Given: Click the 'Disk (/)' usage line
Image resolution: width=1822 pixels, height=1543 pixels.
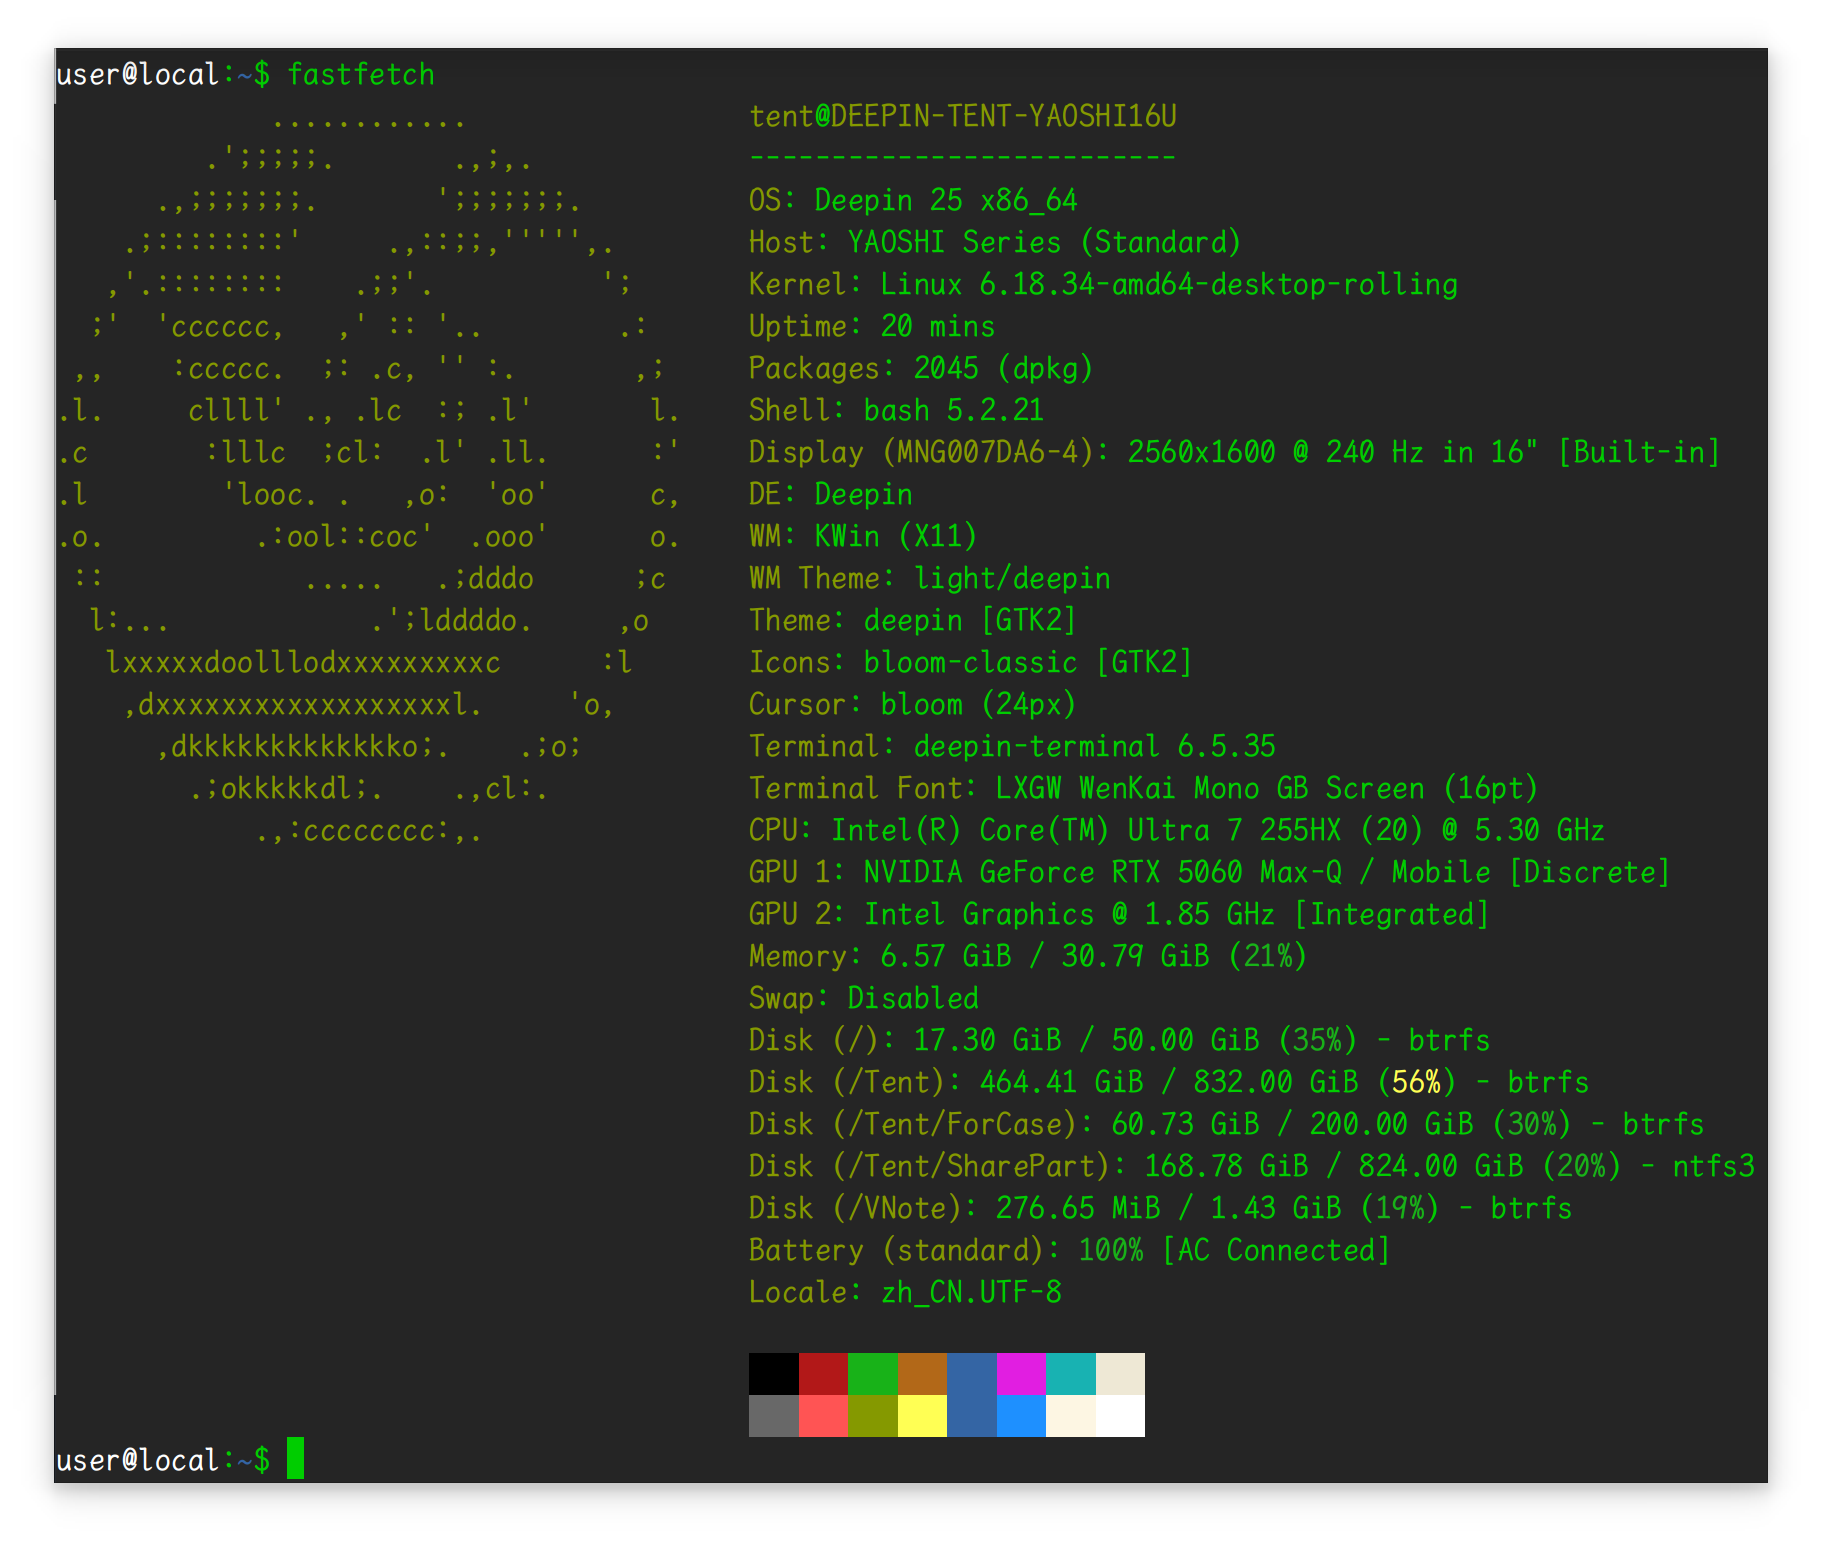Looking at the screenshot, I should [x=1120, y=1041].
